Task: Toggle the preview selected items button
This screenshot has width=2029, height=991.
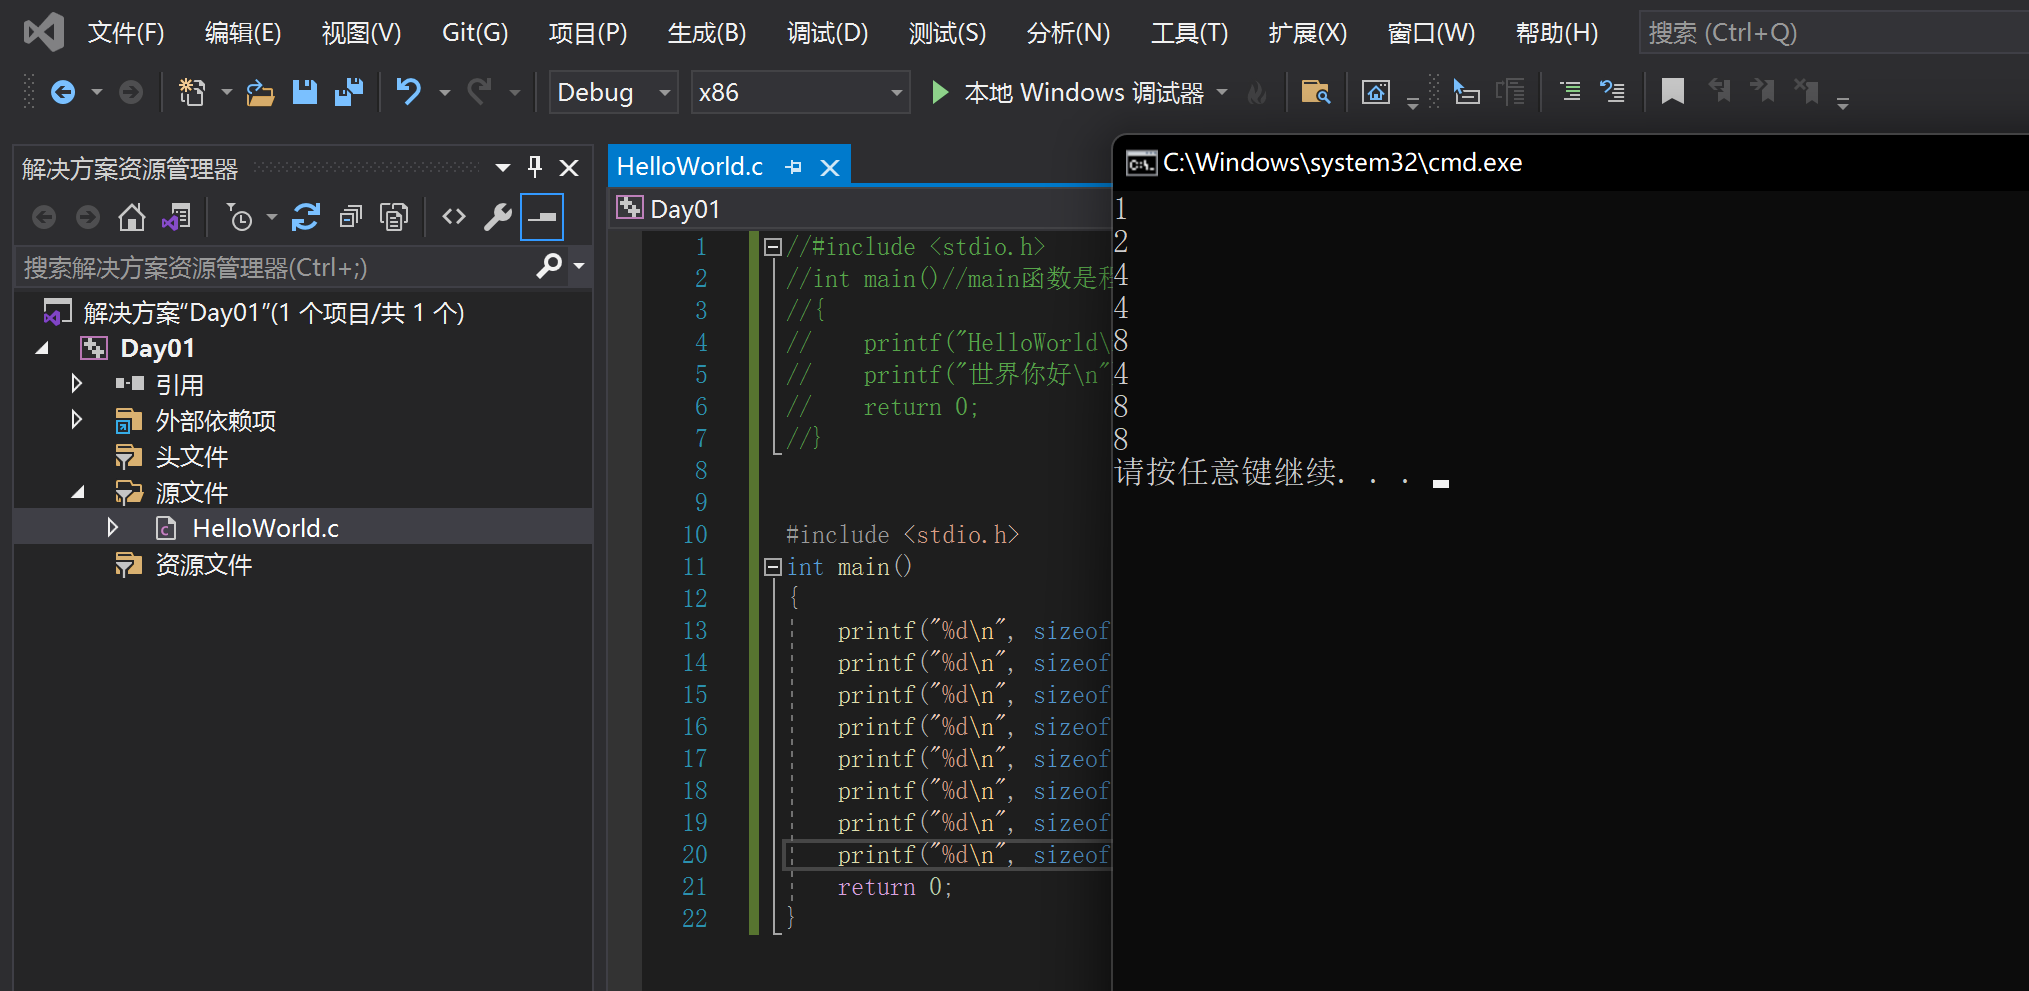Action: (x=542, y=217)
